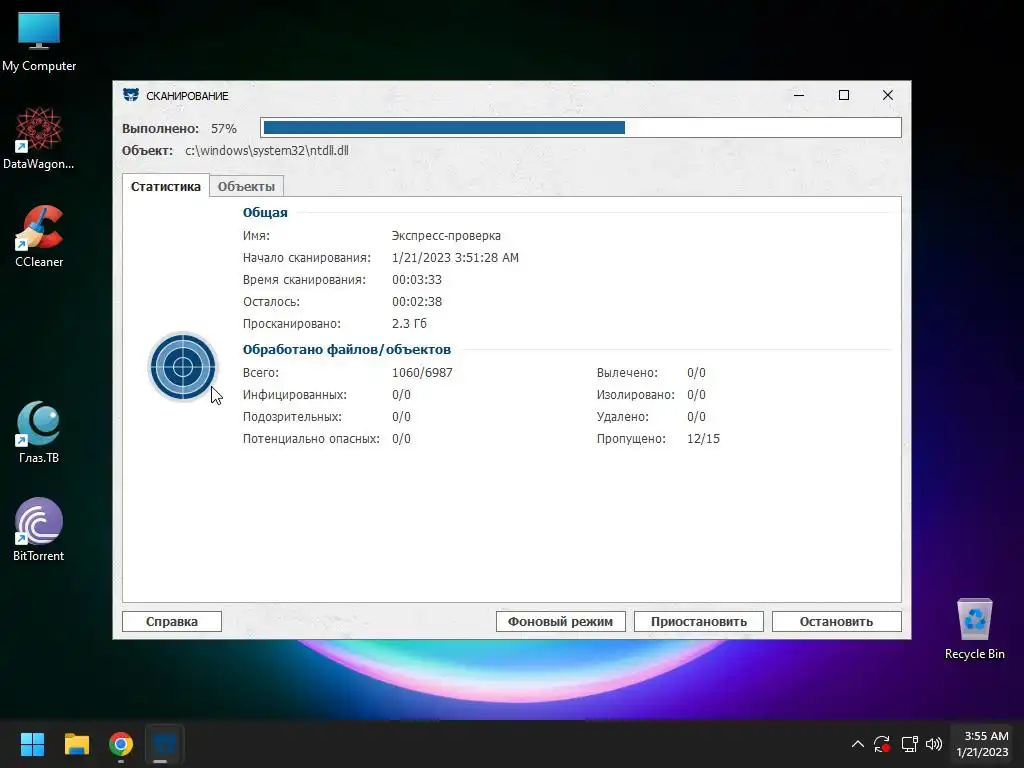Click the Инфицированных label
Viewport: 1024px width, 768px height.
(295, 395)
